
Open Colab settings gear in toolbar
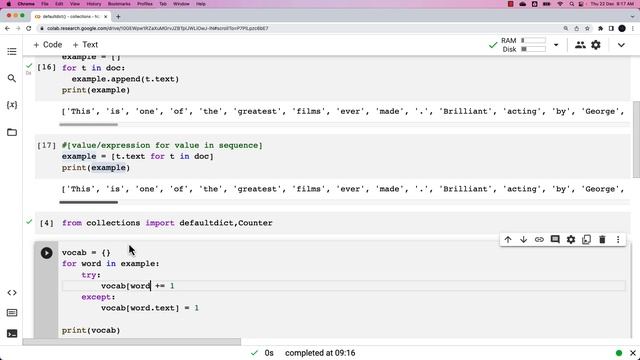click(596, 45)
